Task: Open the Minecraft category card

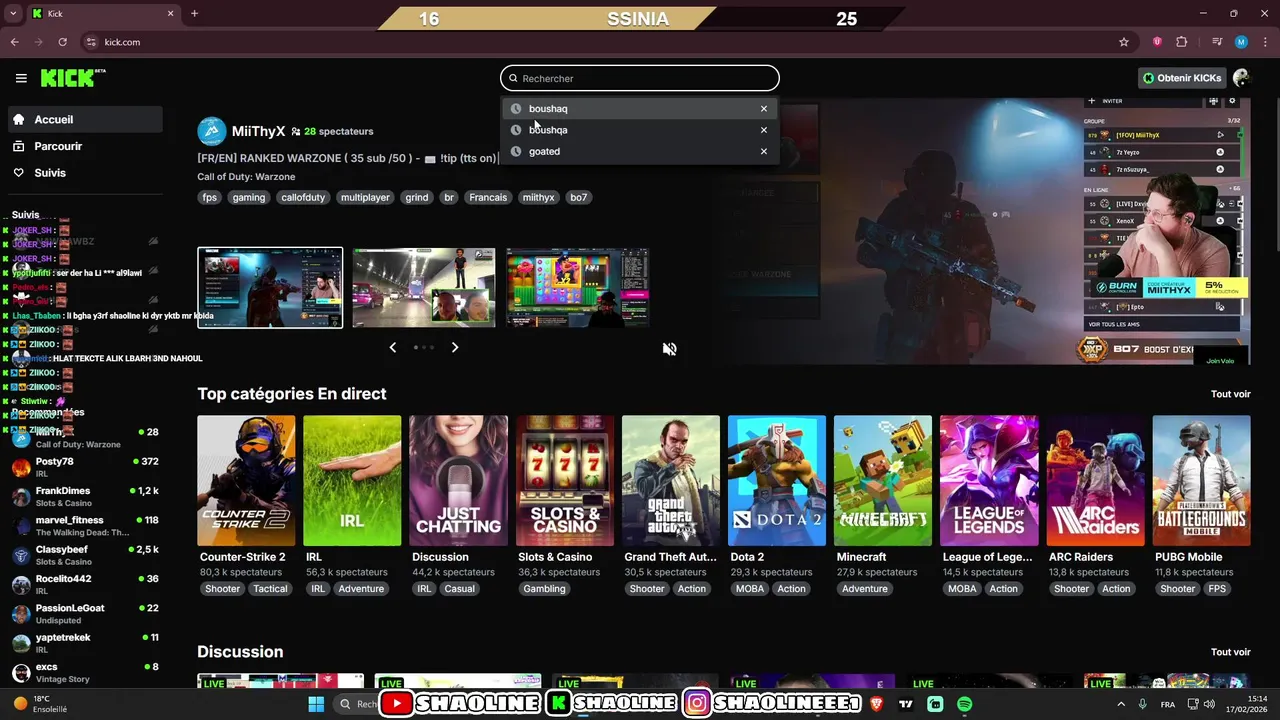Action: [x=883, y=481]
